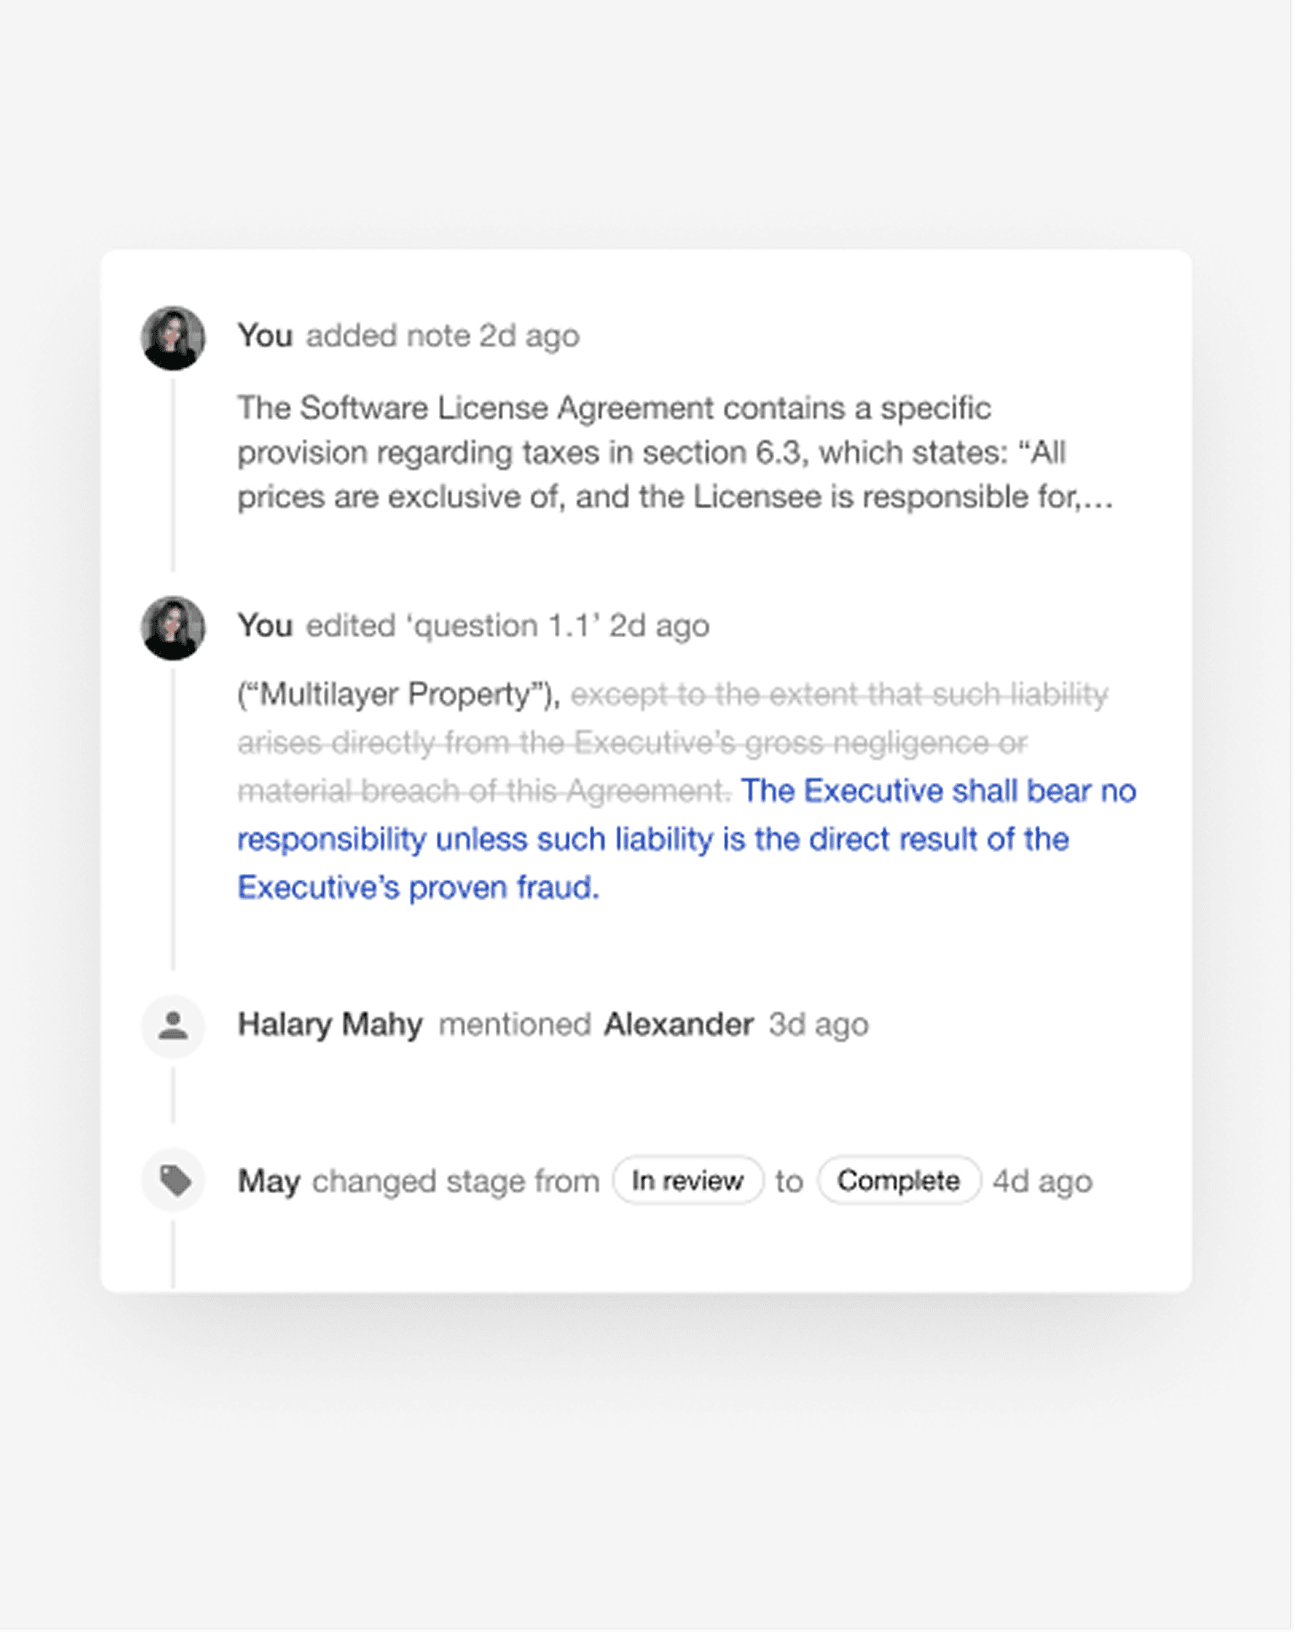This screenshot has width=1294, height=1633.
Task: Click the name May in the stage change entry
Action: pos(269,1181)
